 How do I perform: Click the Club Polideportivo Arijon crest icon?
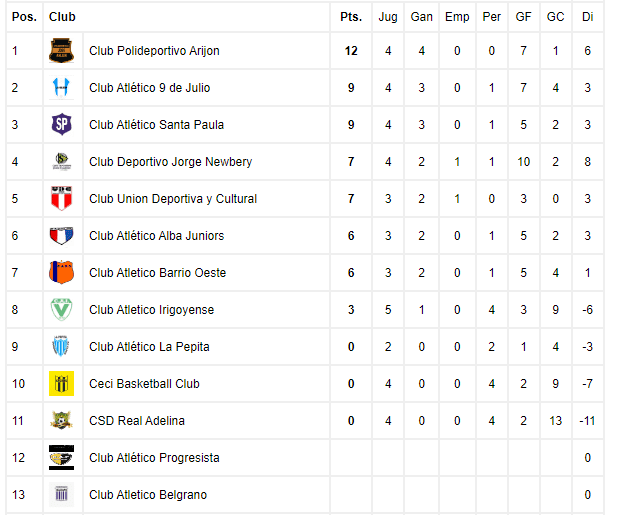[61, 51]
